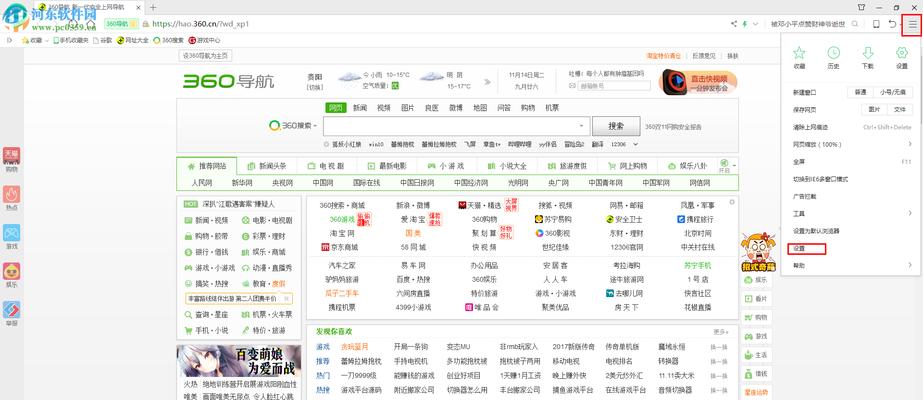Expand 网页缩放 (100%) submenu

(909, 144)
